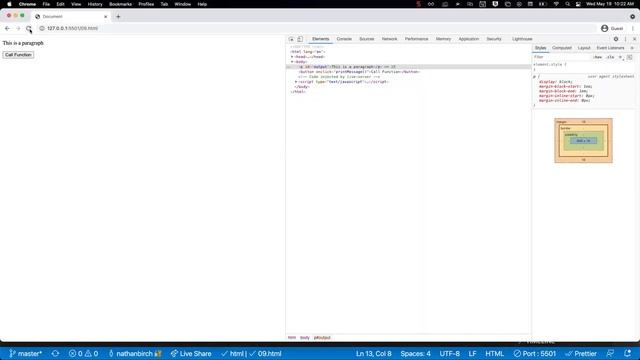Click the Prettier status item
This screenshot has width=640, height=360.
pos(581,354)
